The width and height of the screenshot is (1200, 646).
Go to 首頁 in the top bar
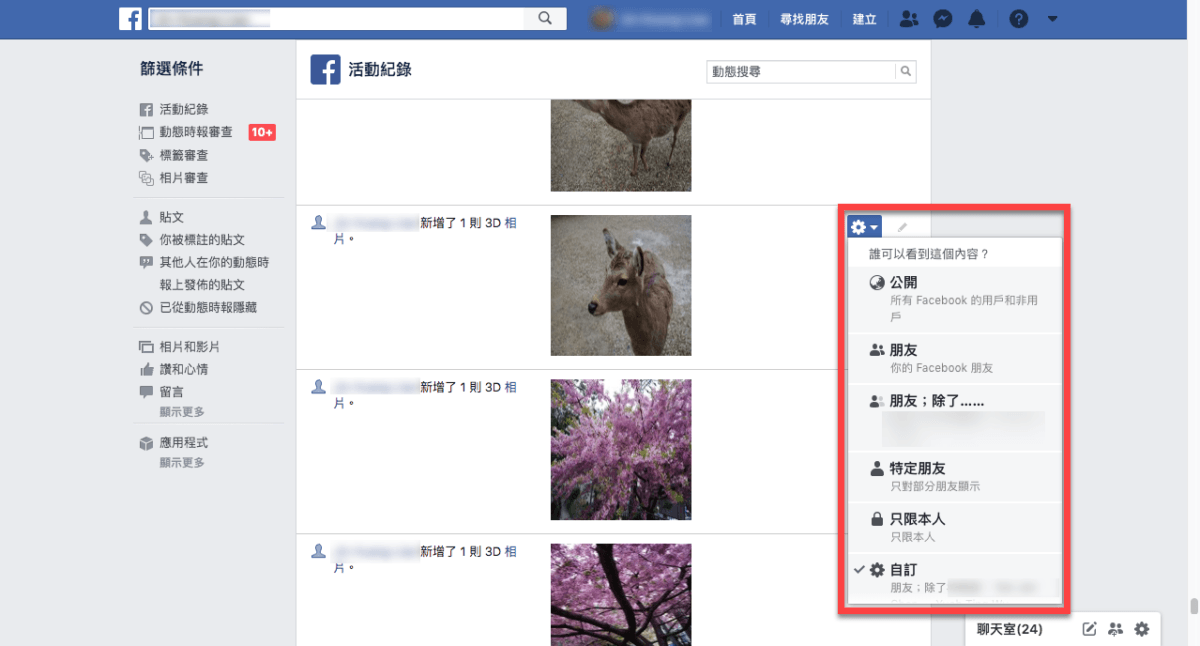pos(744,19)
